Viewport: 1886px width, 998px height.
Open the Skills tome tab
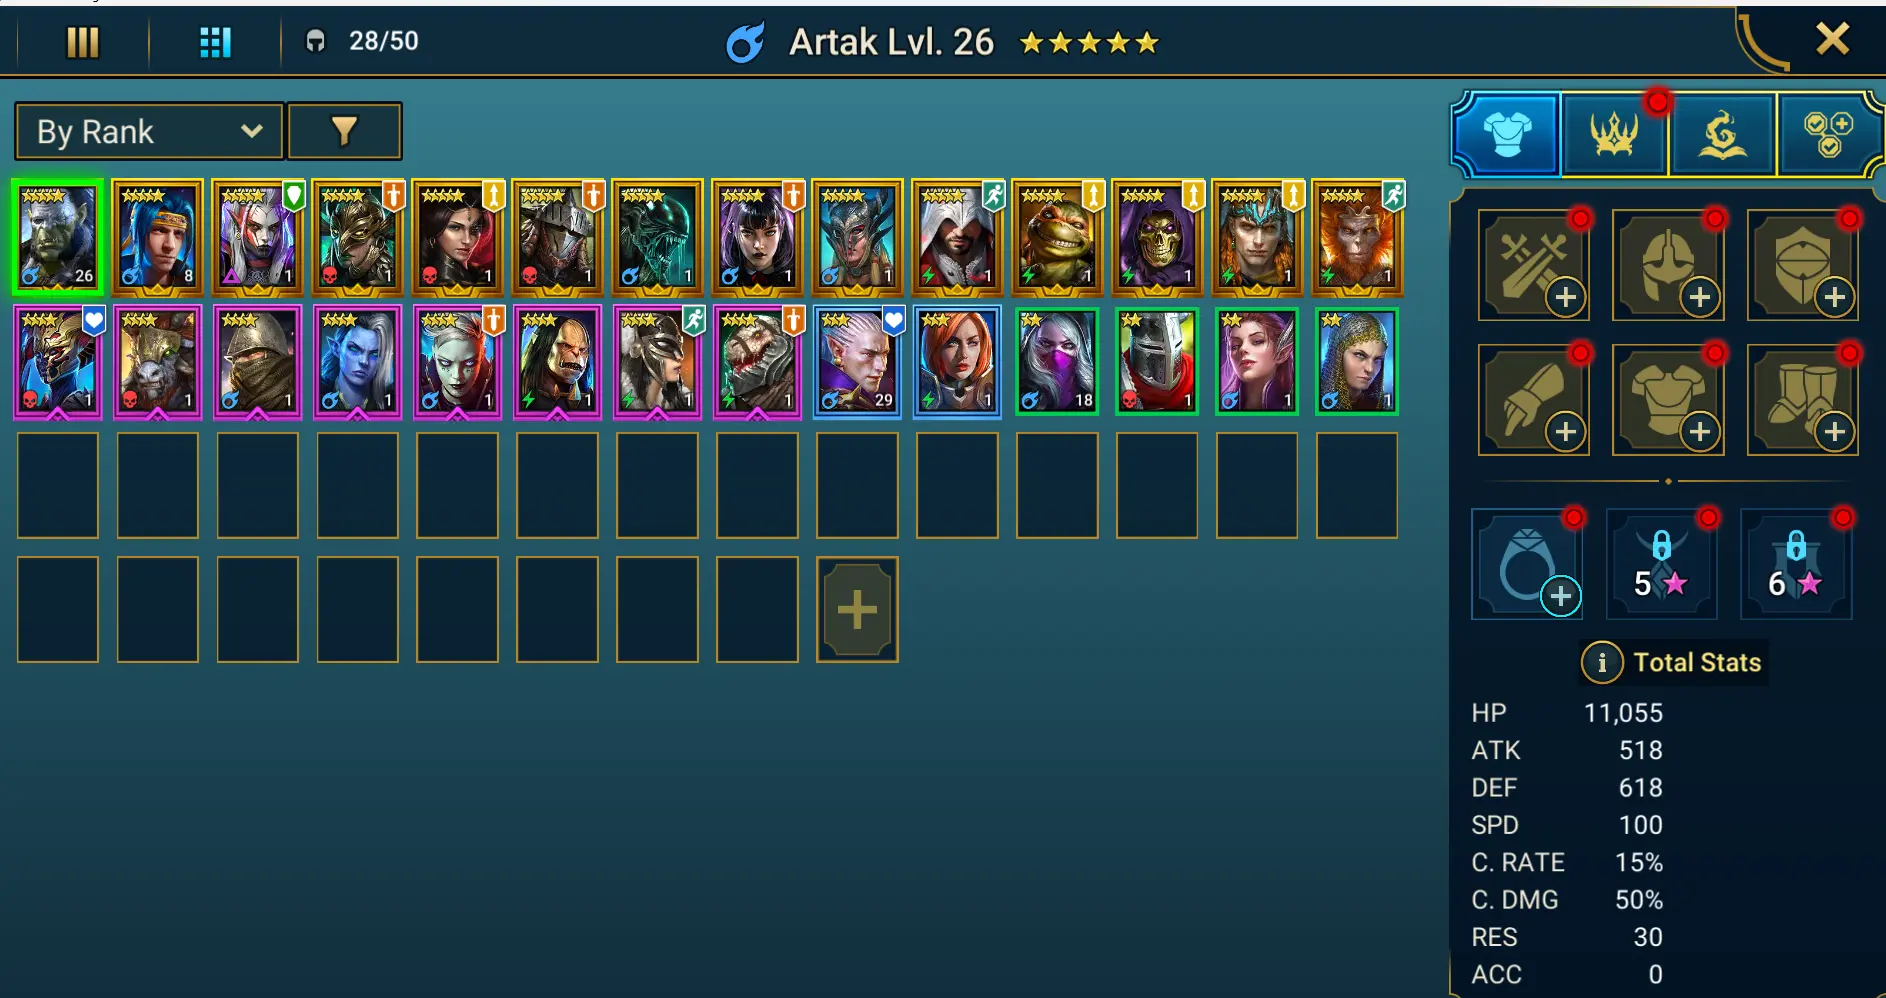[1722, 134]
